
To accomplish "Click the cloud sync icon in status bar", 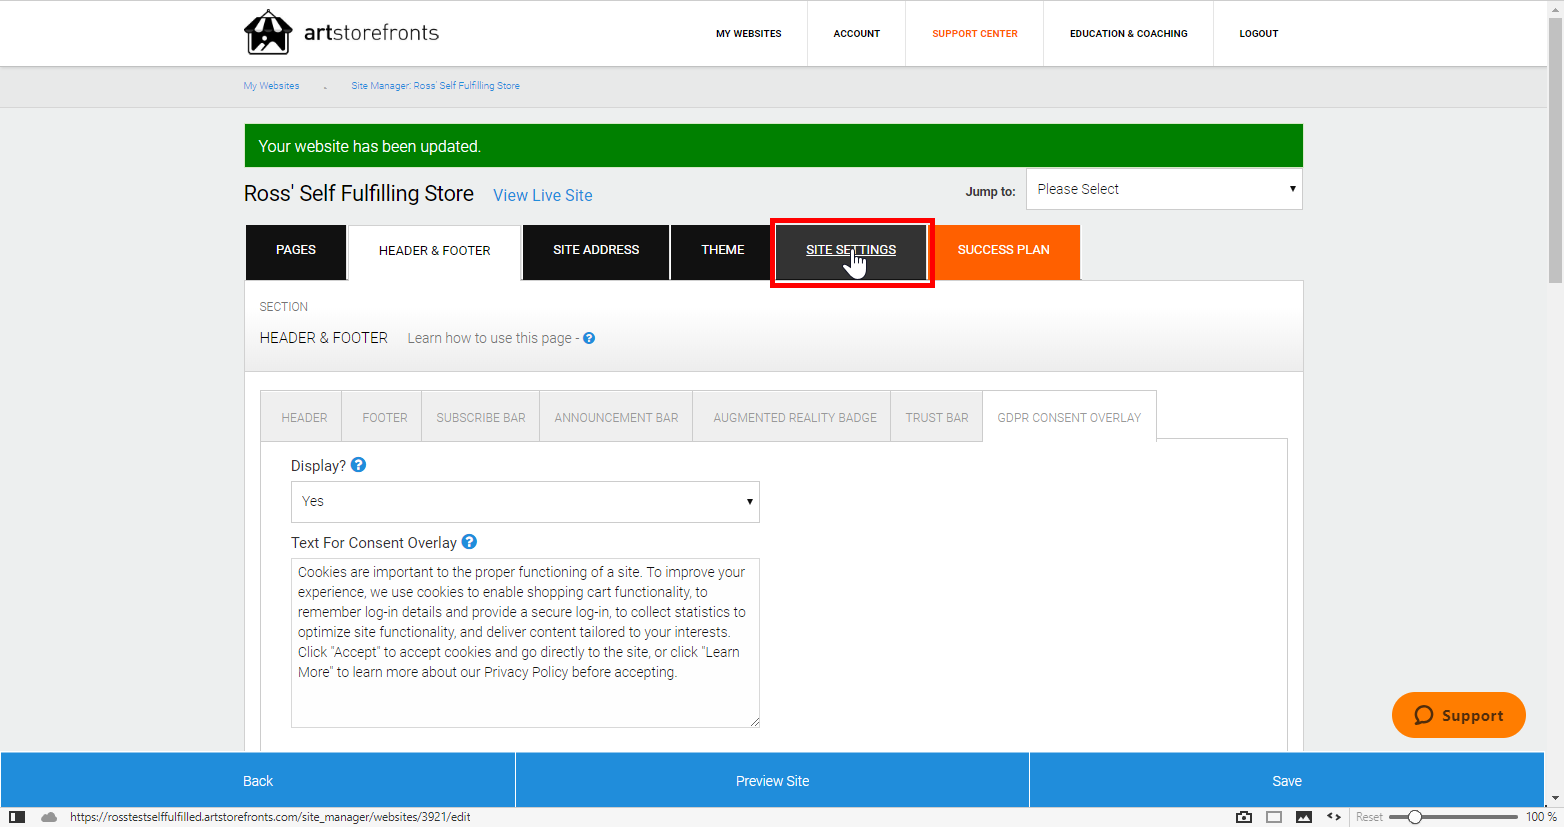I will [48, 817].
